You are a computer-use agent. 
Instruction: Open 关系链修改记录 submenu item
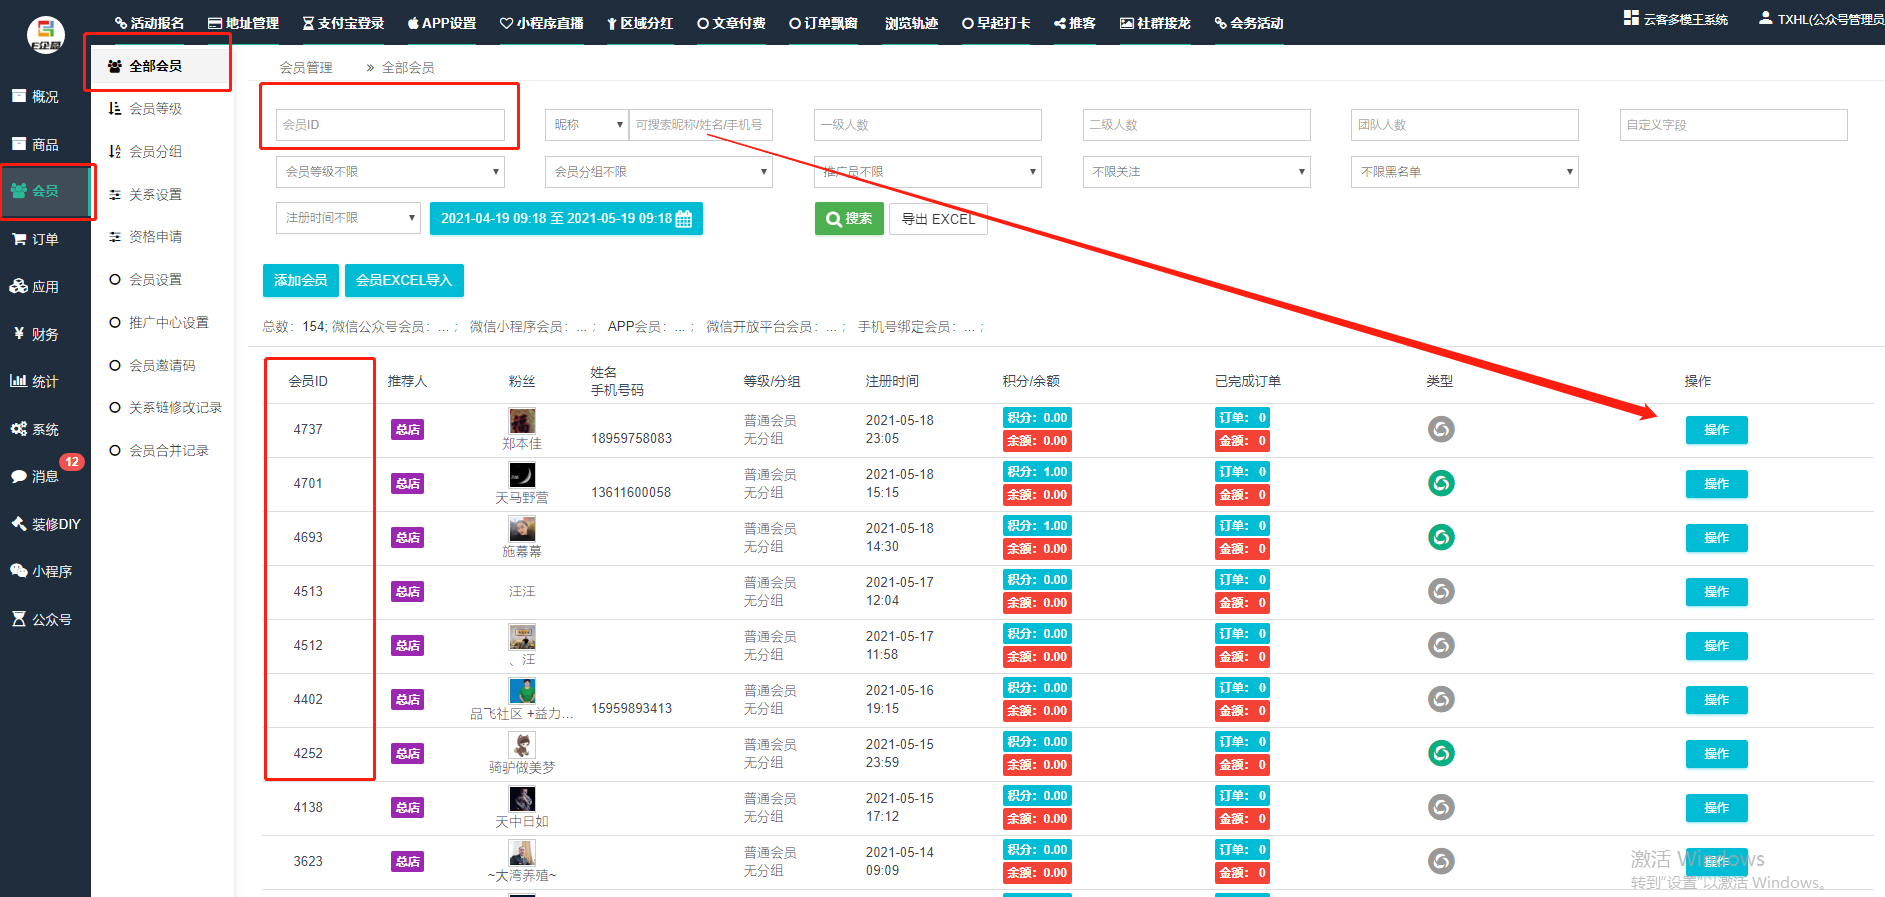[175, 408]
